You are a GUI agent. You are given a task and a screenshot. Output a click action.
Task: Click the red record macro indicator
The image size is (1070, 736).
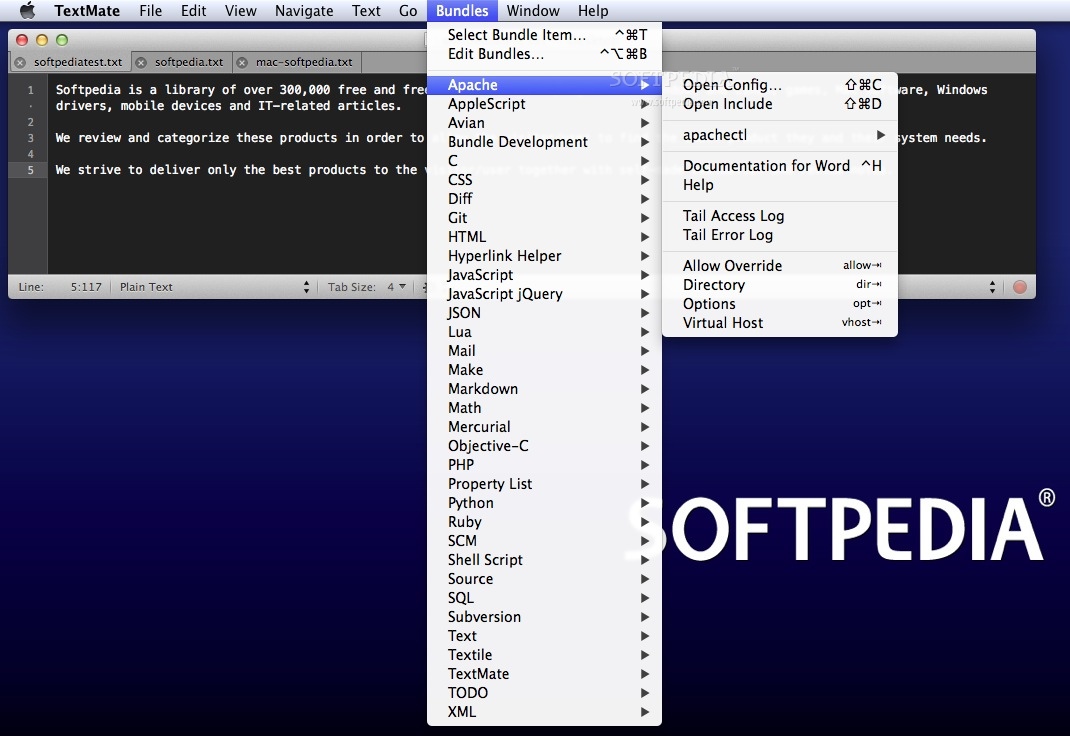point(1020,287)
